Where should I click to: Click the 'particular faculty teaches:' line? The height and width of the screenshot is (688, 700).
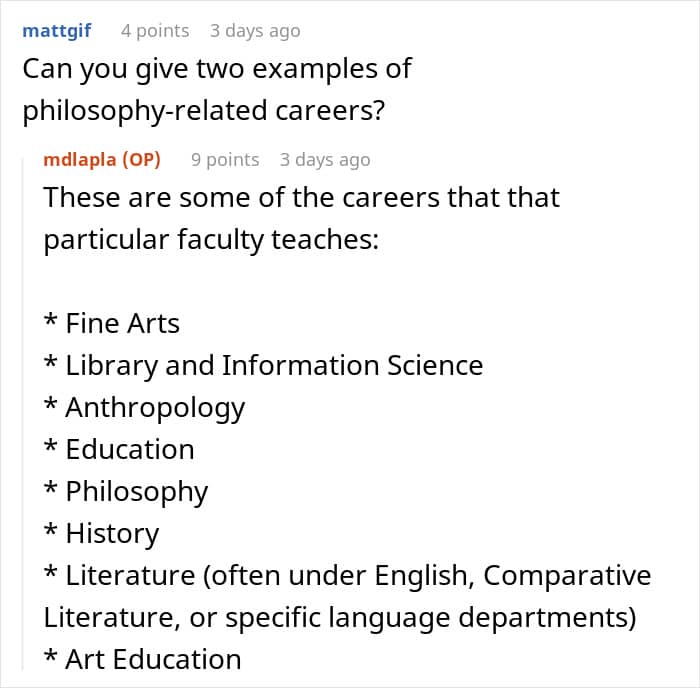tap(211, 239)
